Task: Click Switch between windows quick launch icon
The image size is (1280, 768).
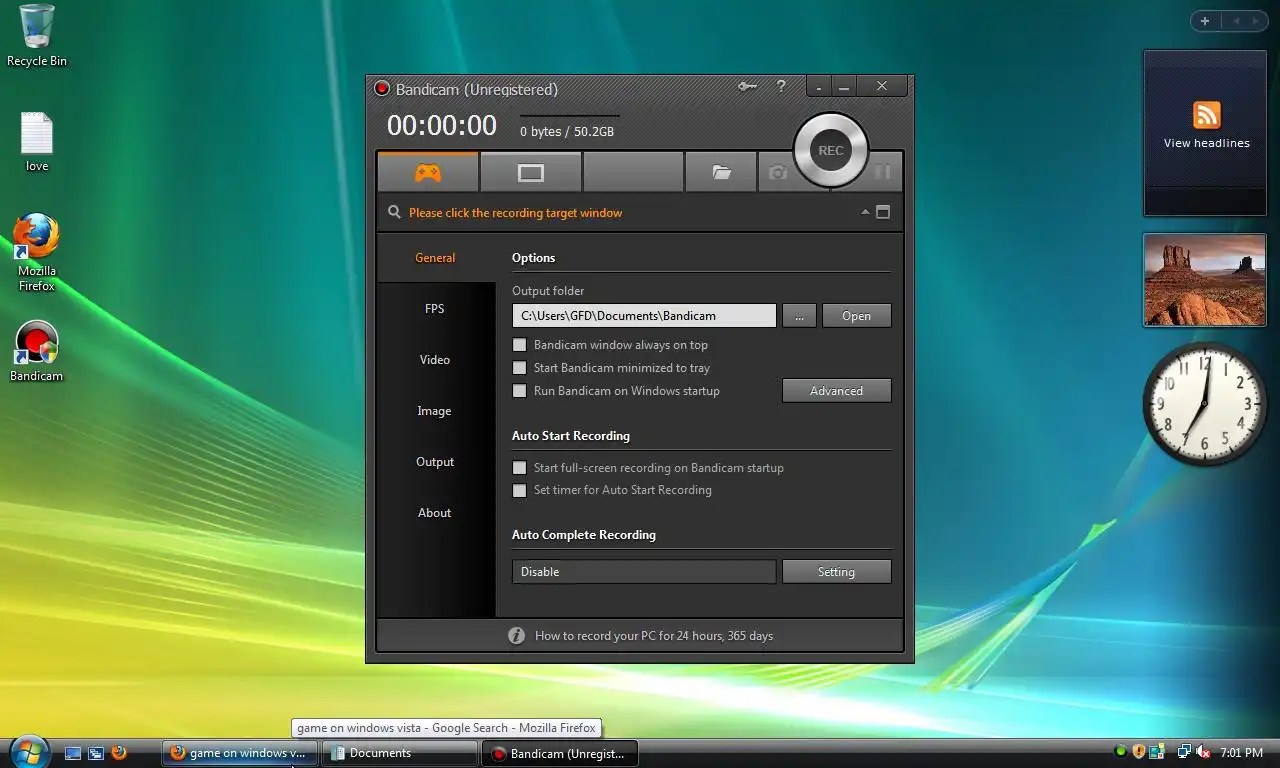Action: pyautogui.click(x=96, y=753)
